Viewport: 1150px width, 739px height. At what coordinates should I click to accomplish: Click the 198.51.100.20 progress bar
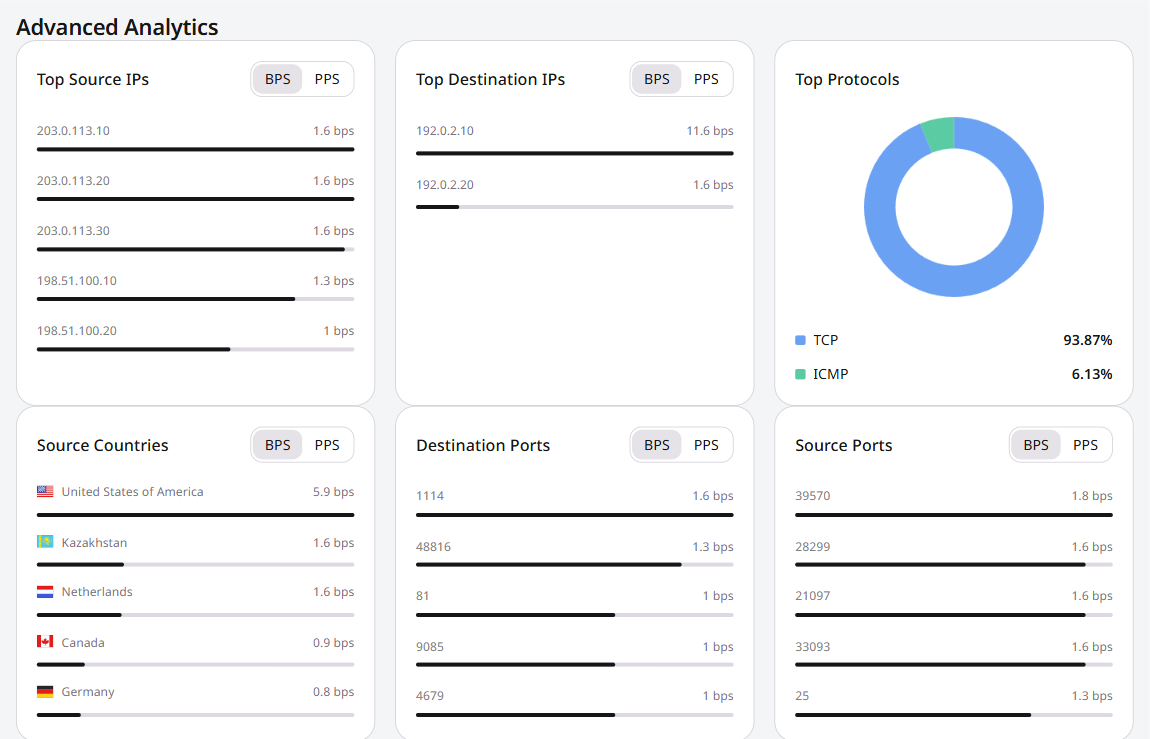(x=195, y=349)
